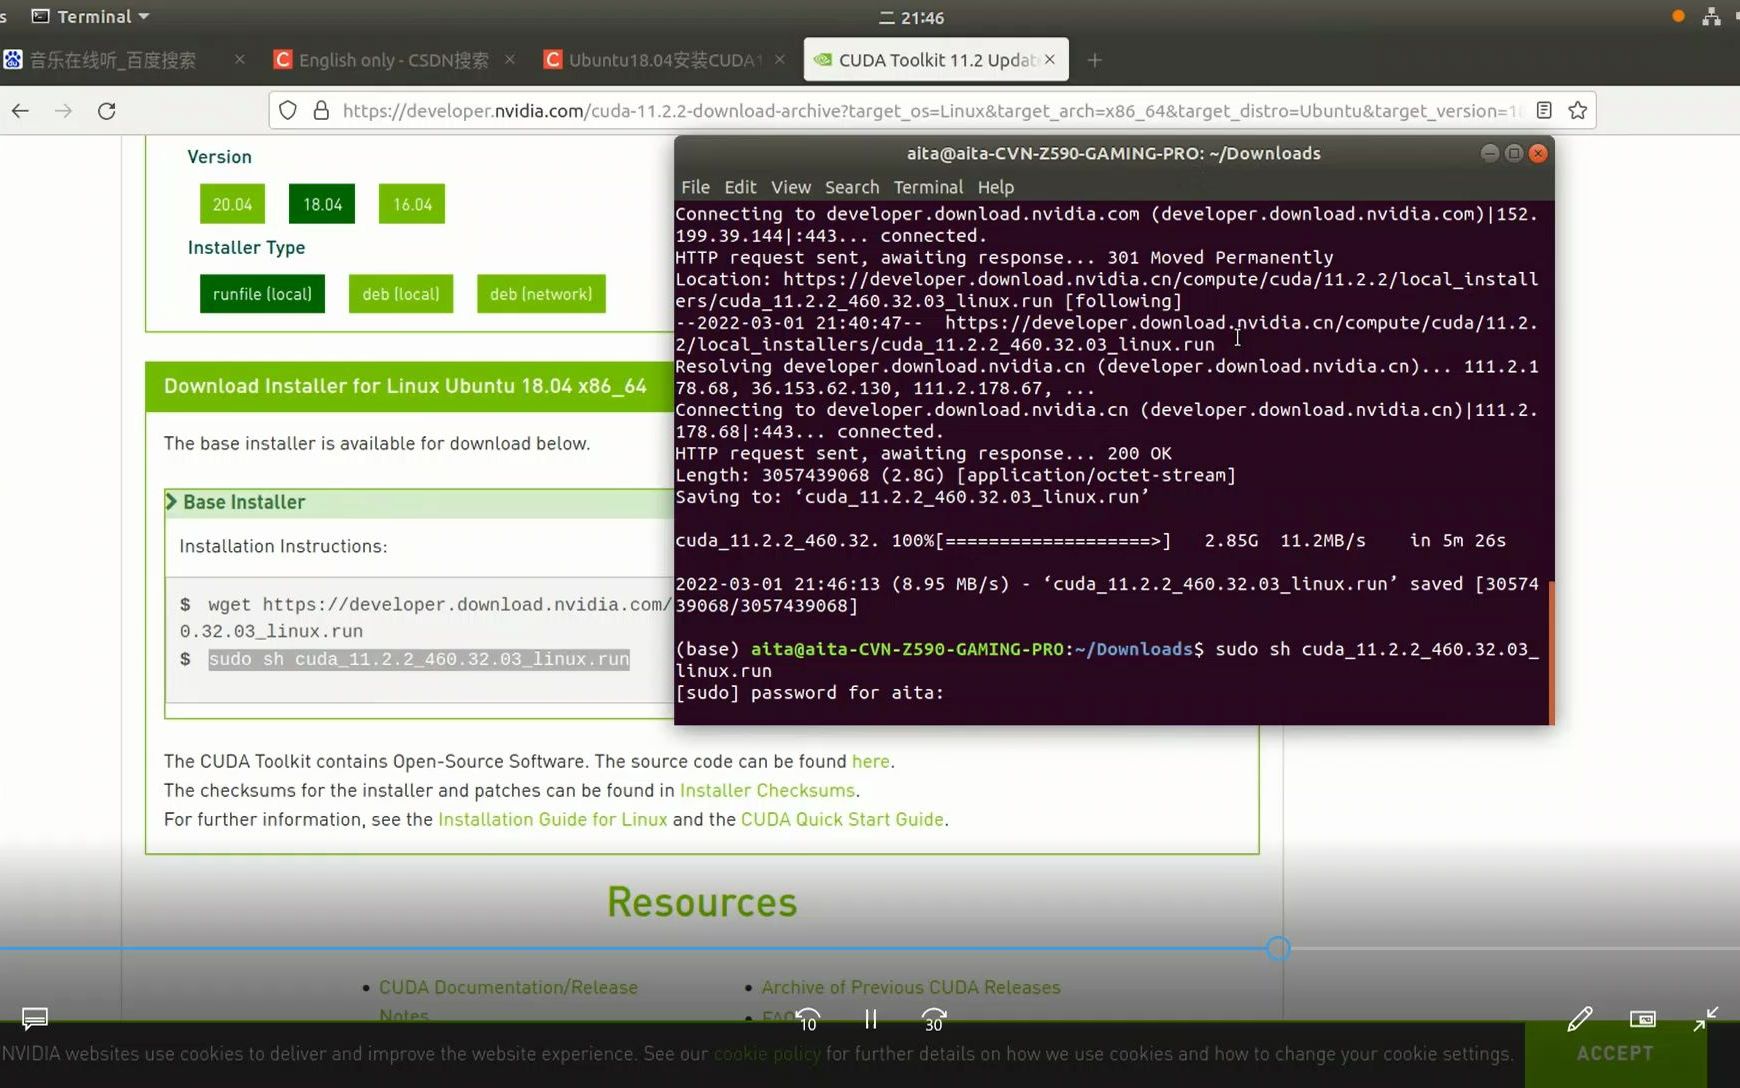Exit fullscreen with the shrink arrows icon
The width and height of the screenshot is (1740, 1088).
tap(1706, 1019)
